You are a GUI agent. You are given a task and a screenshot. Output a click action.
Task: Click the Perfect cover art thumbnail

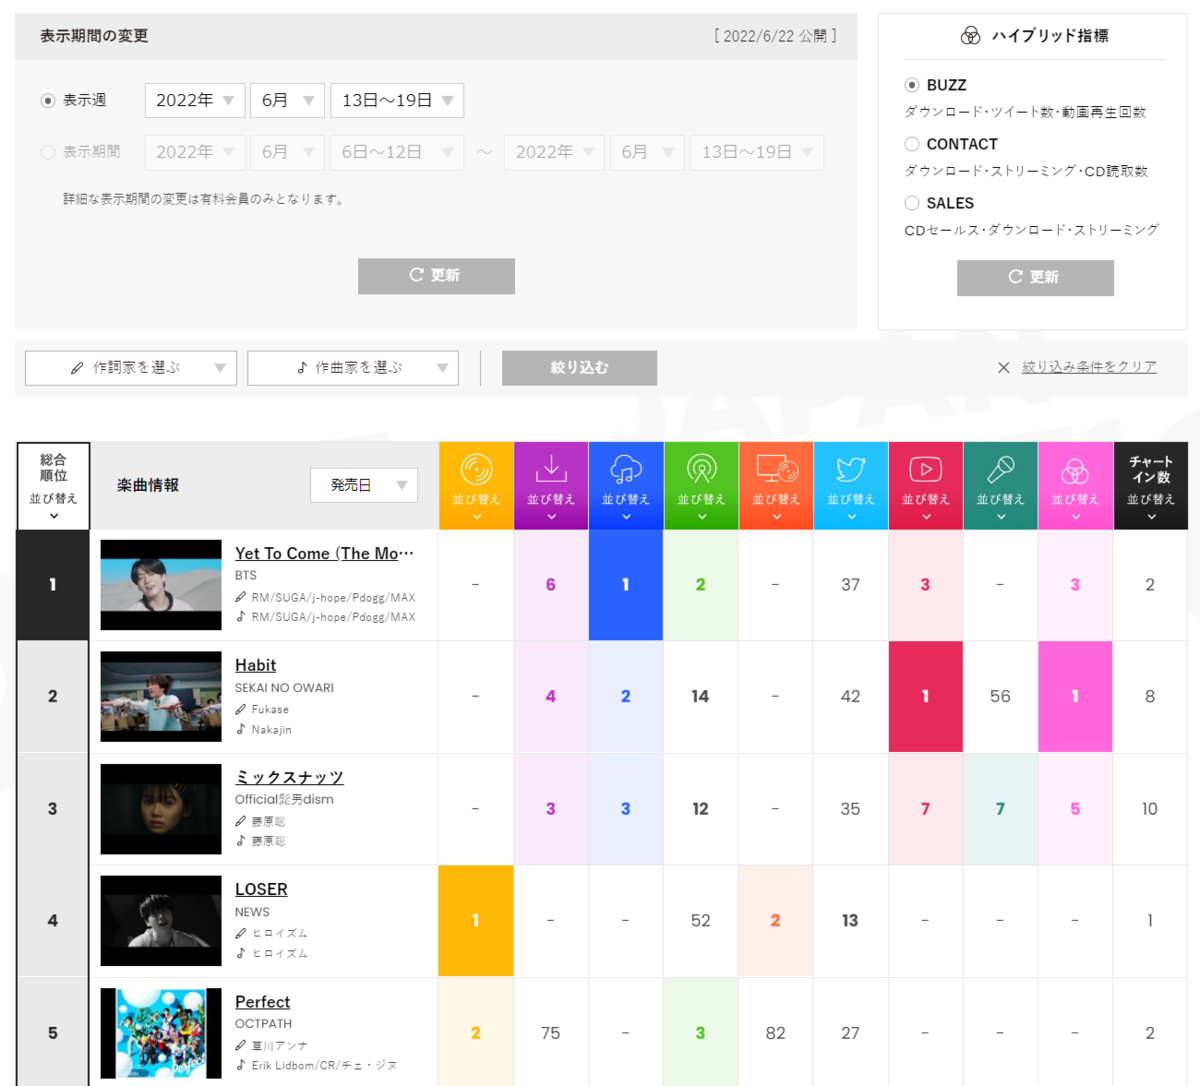coord(161,1033)
